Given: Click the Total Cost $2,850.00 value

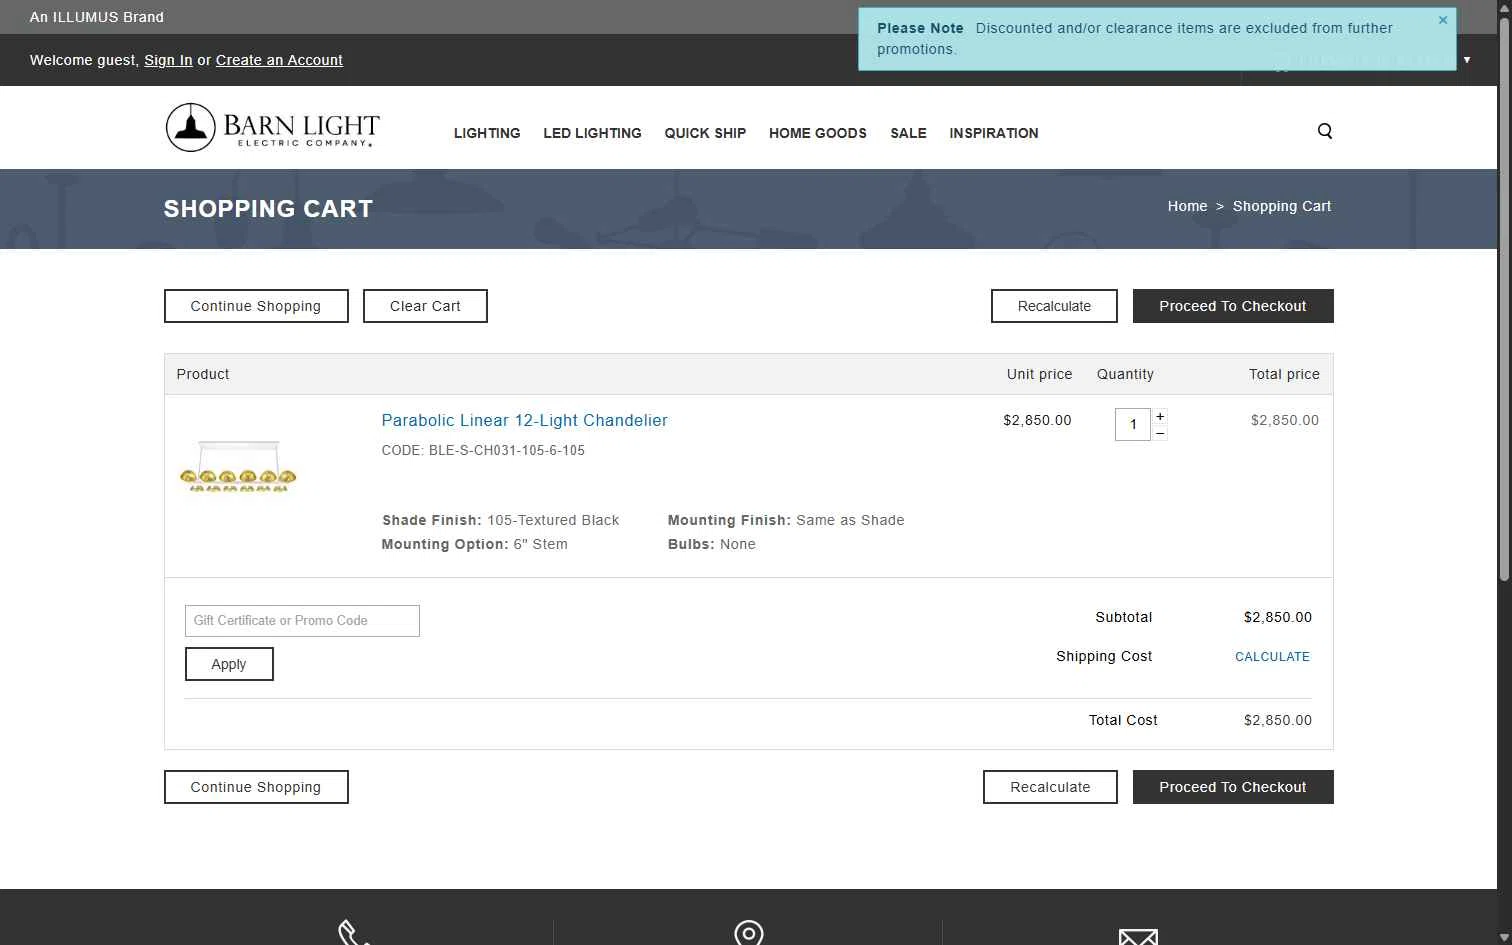Looking at the screenshot, I should pyautogui.click(x=1278, y=720).
